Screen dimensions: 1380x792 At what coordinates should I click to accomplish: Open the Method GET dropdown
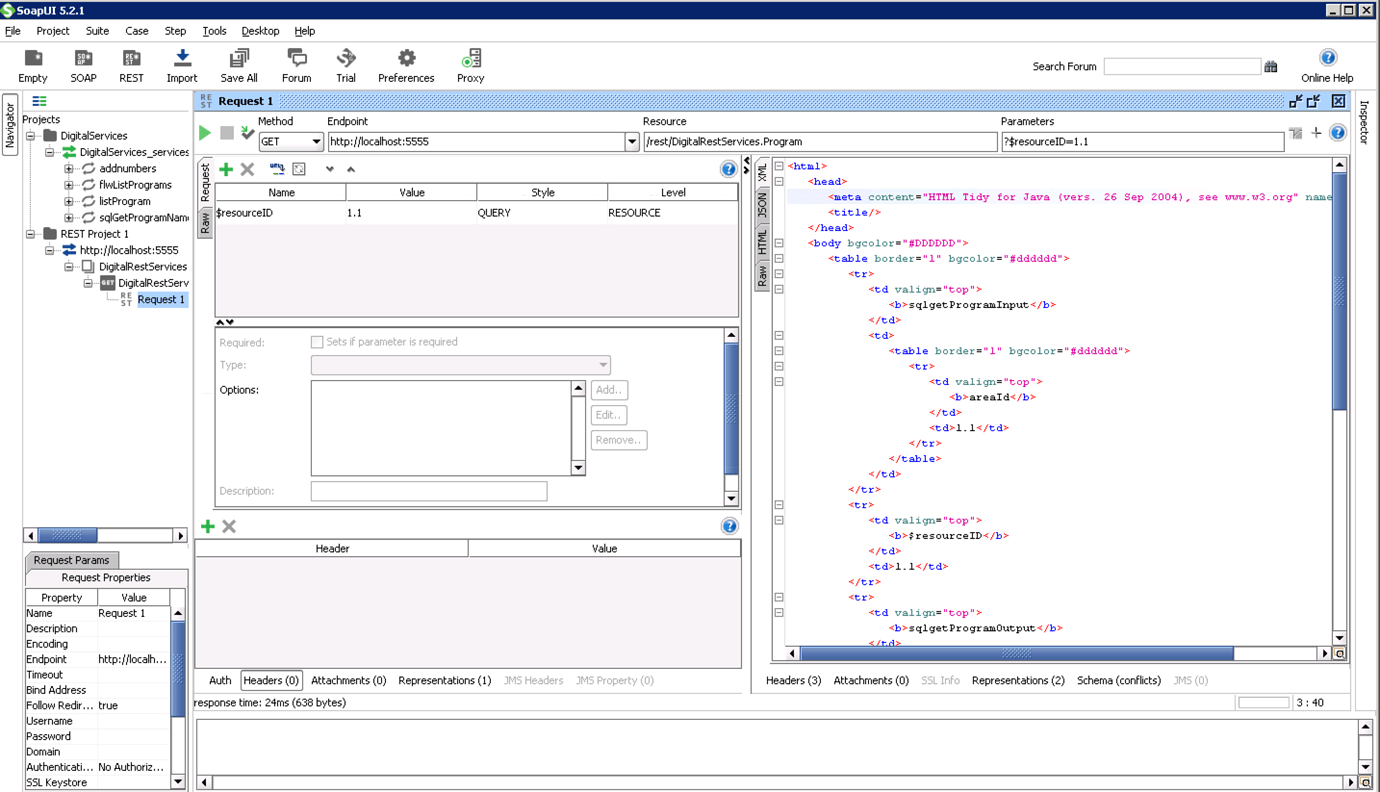click(x=317, y=142)
